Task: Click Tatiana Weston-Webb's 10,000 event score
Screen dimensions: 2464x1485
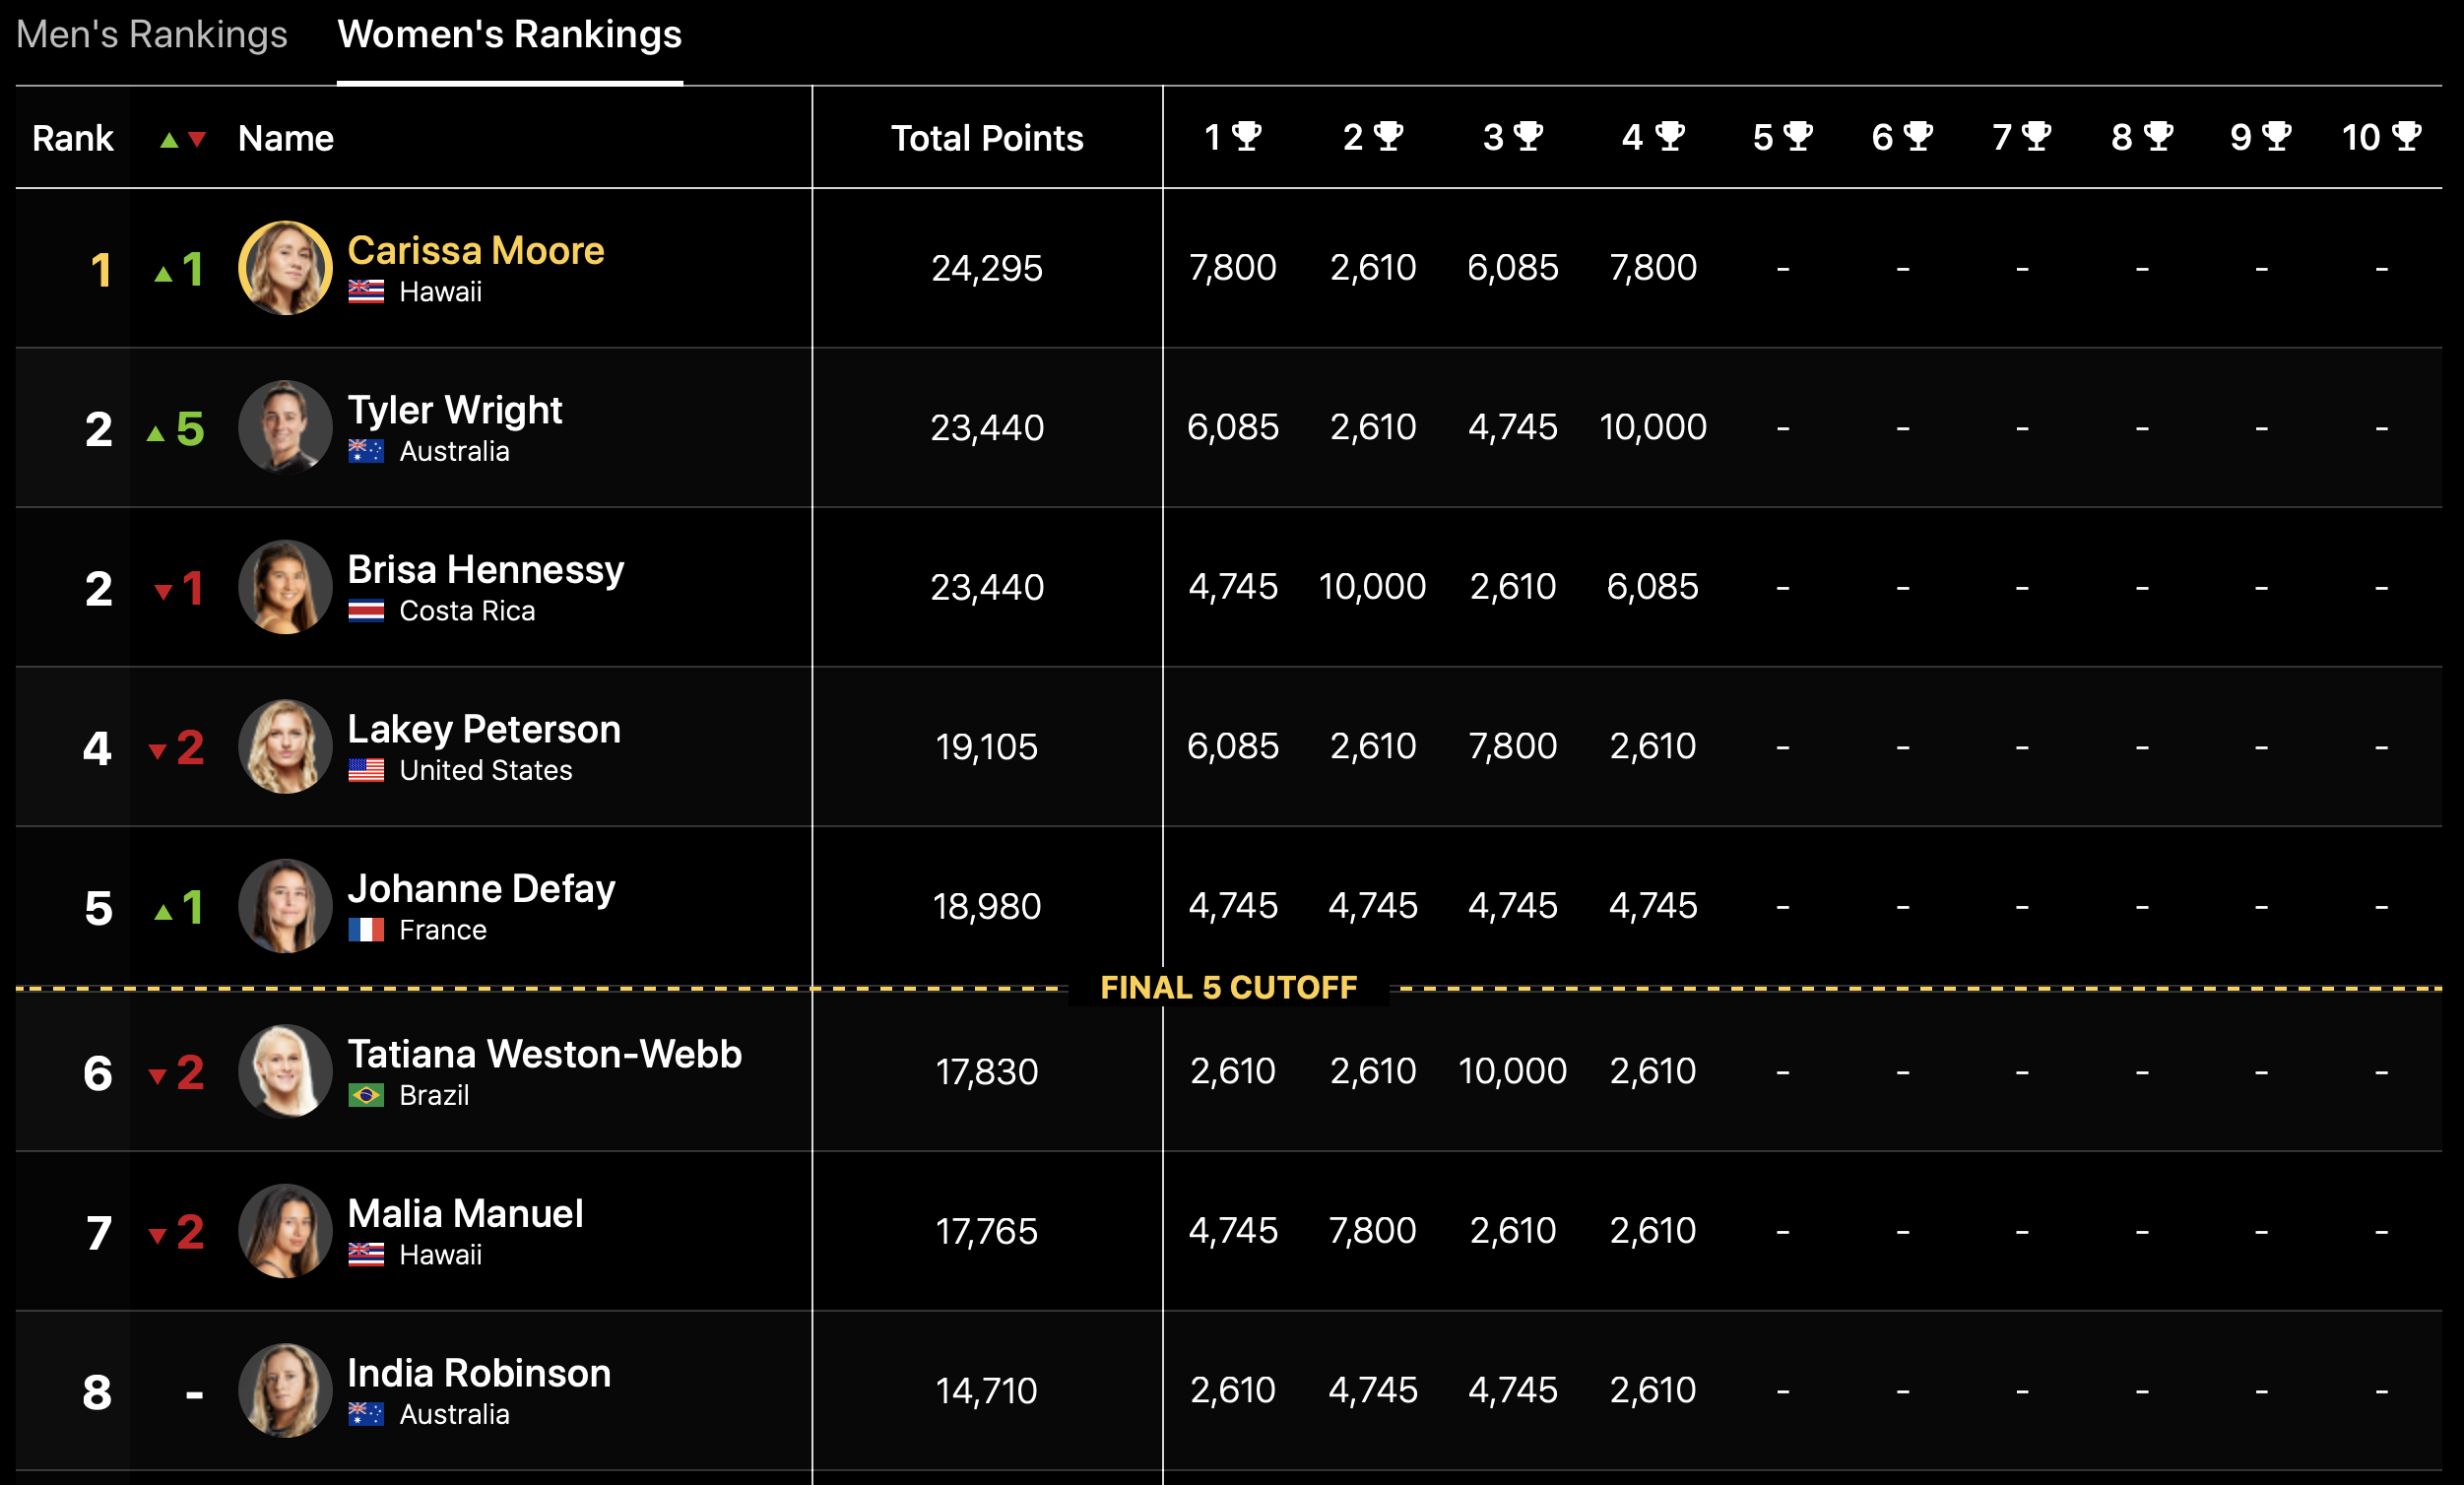Action: pos(1512,1071)
